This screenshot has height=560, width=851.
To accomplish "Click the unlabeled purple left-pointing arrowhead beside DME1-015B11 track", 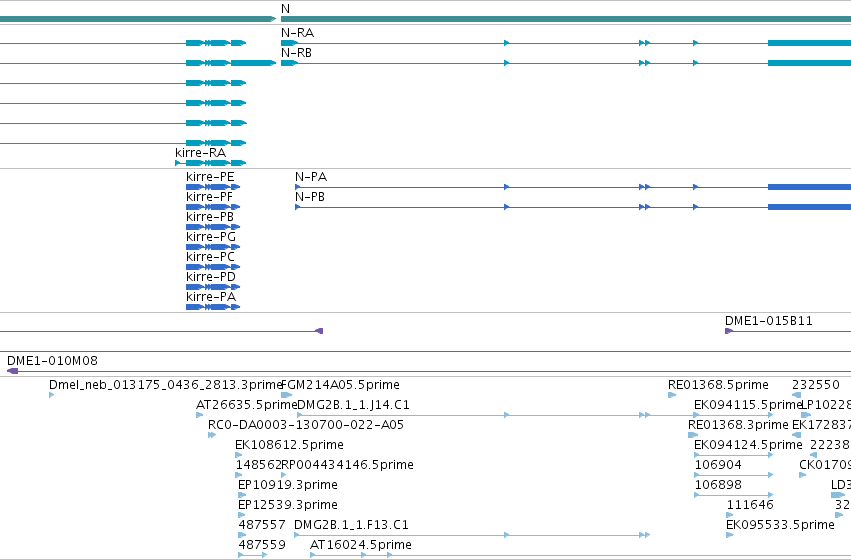I will (x=320, y=331).
